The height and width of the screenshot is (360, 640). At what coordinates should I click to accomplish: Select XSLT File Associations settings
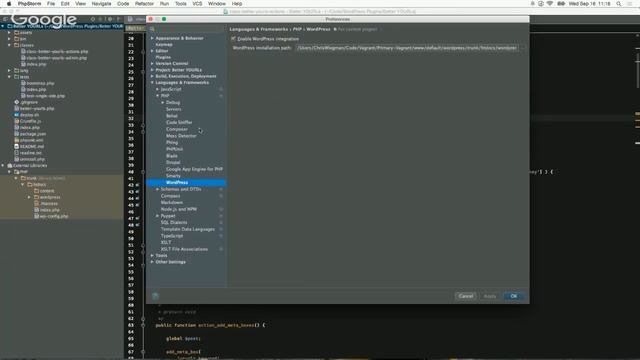184,249
